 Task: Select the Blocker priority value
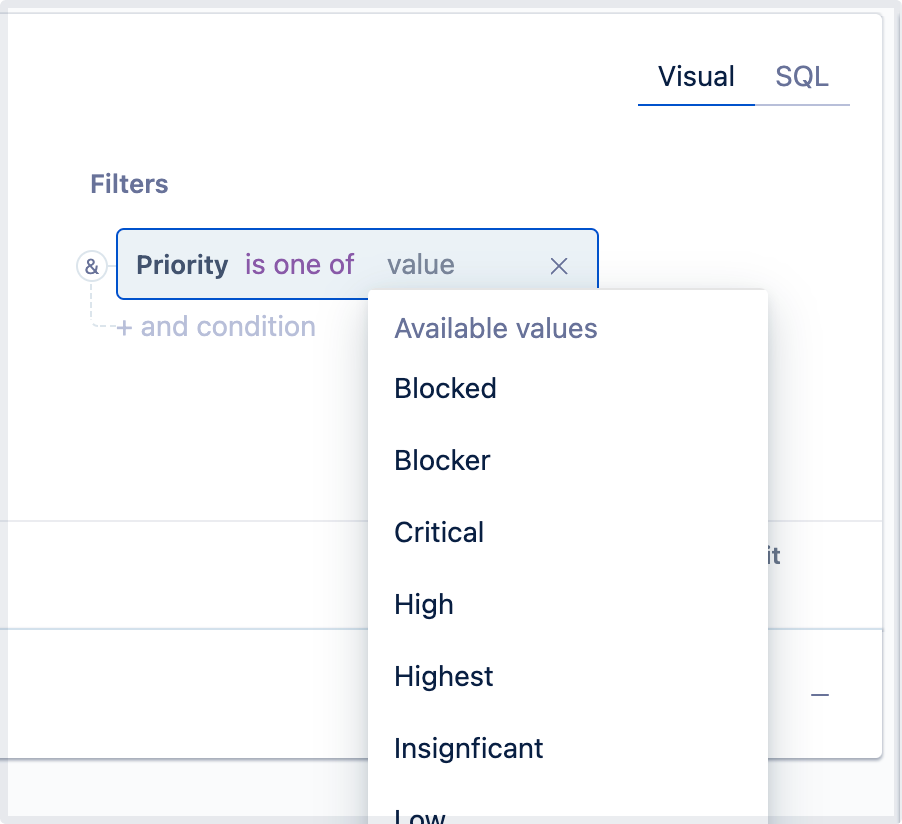coord(442,460)
